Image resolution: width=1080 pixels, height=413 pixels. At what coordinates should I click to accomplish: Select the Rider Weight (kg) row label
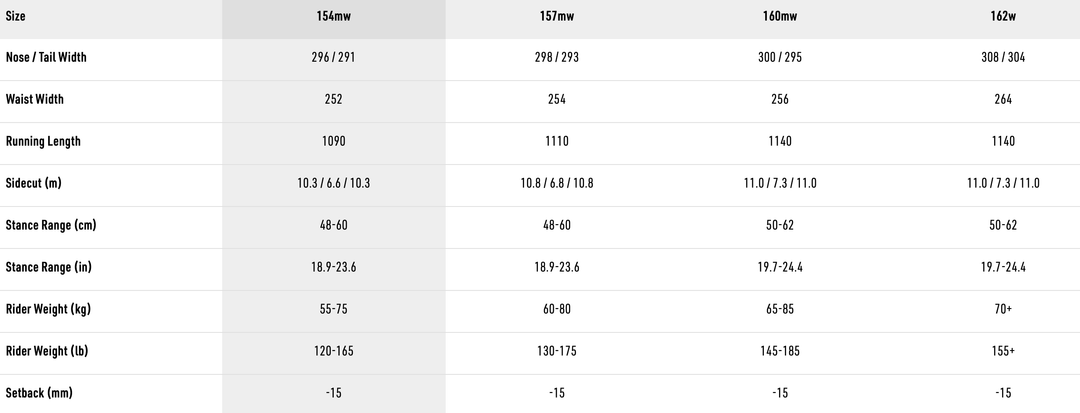48,310
